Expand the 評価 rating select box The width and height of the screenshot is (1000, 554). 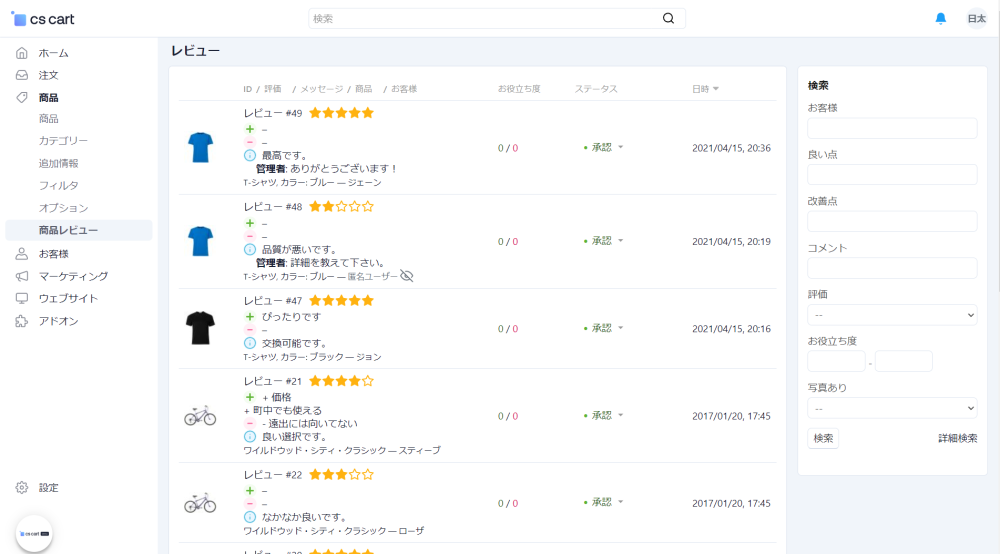click(892, 315)
